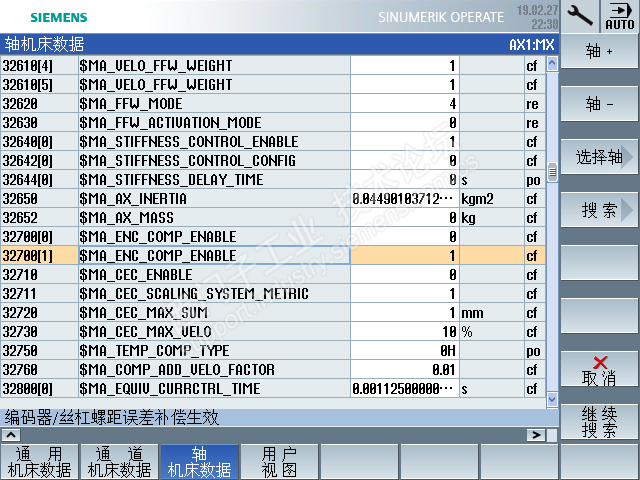Click the date and time display
The image size is (640, 480).
(x=537, y=17)
